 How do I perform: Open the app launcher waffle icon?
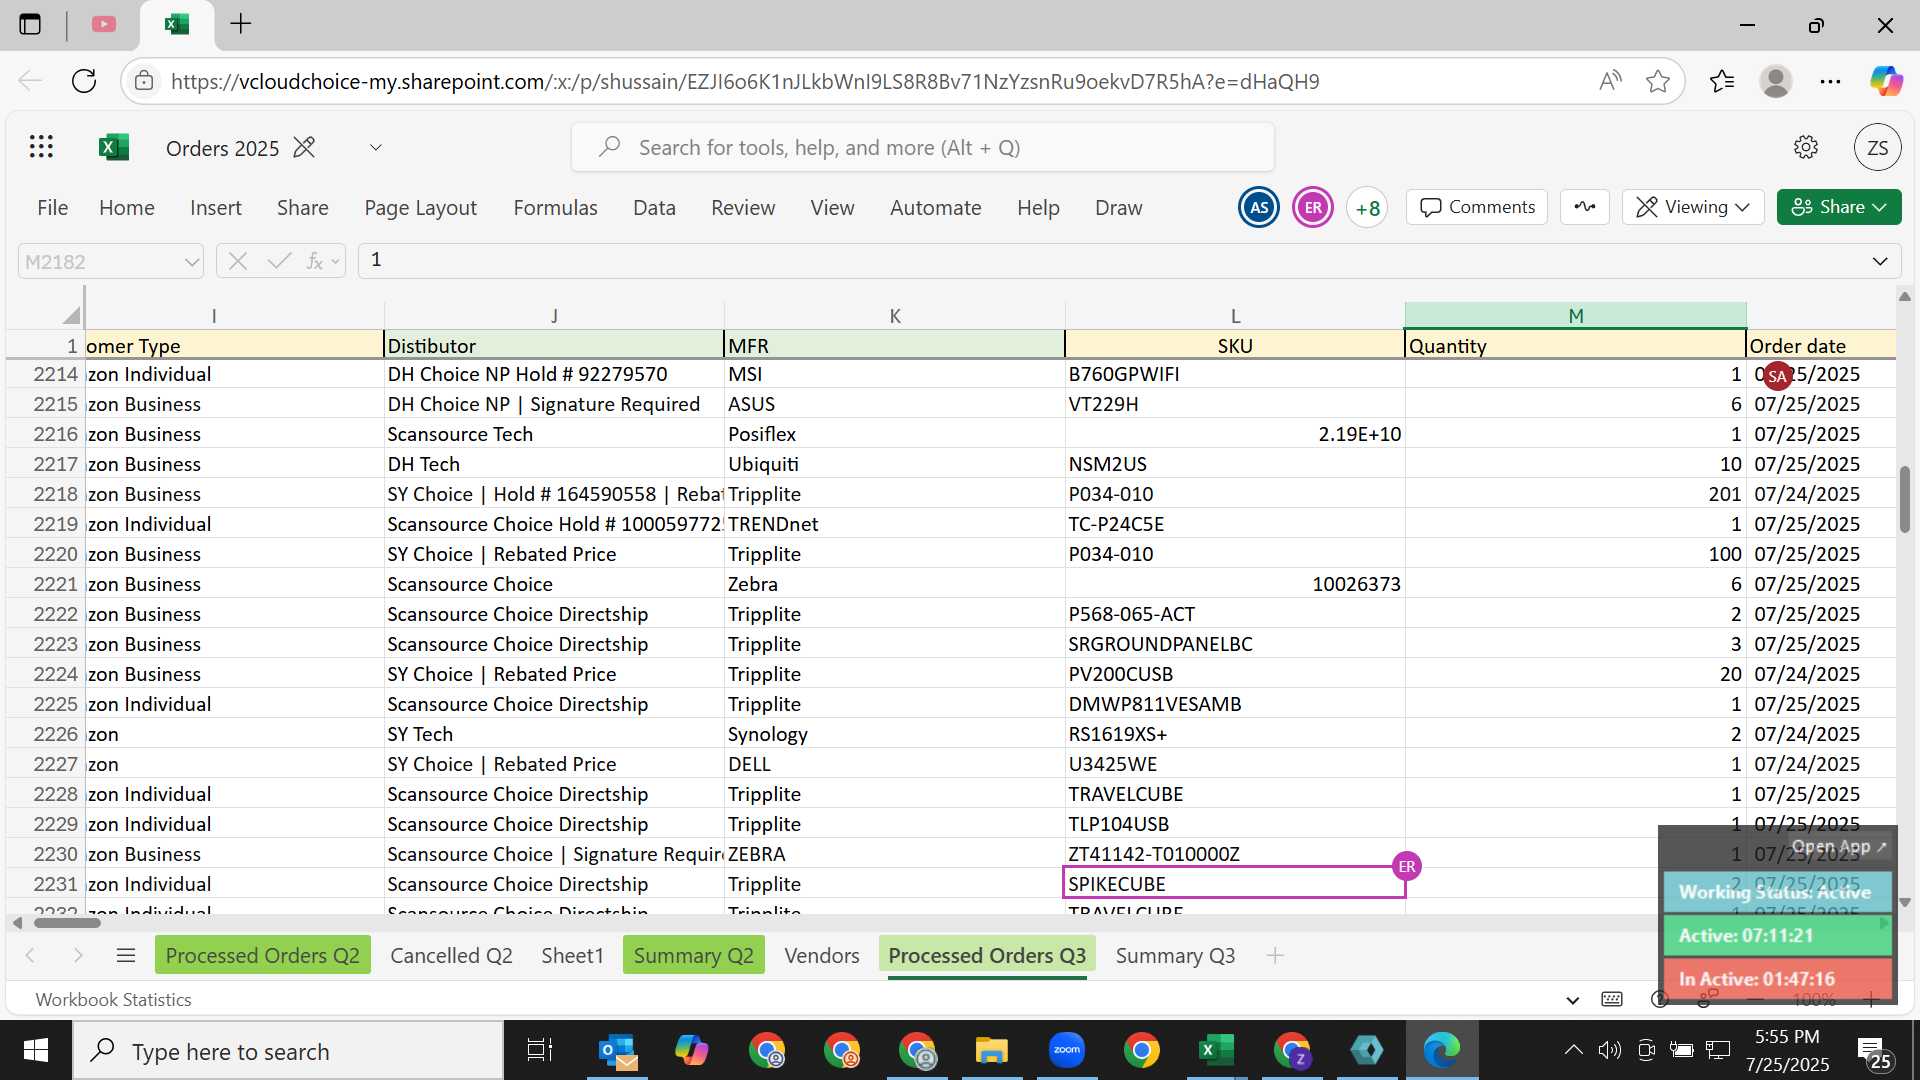coord(41,147)
